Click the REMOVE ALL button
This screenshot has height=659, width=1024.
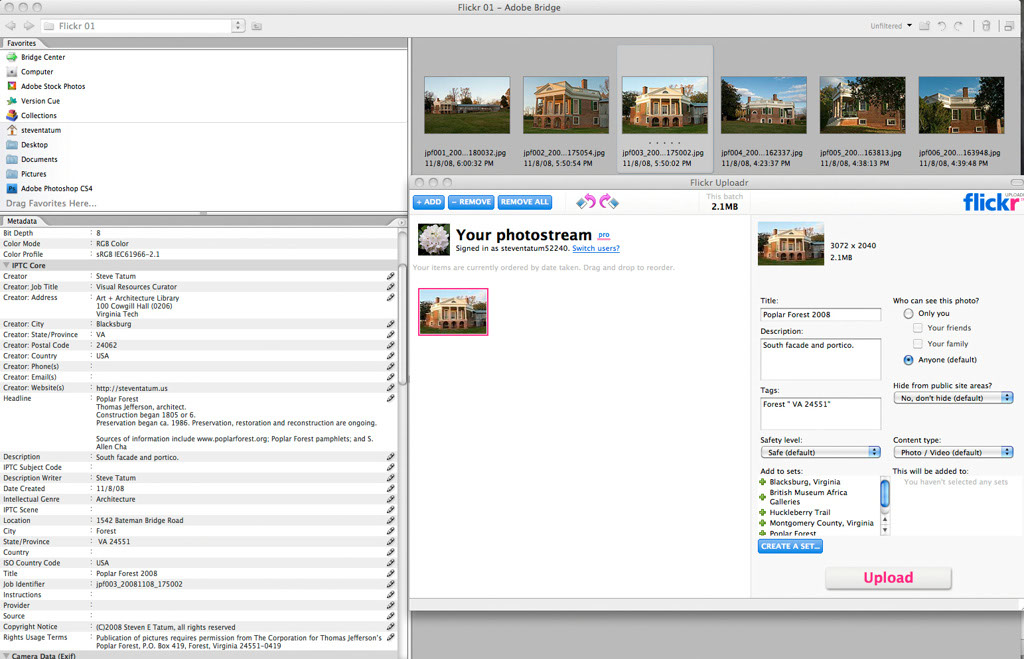524,202
